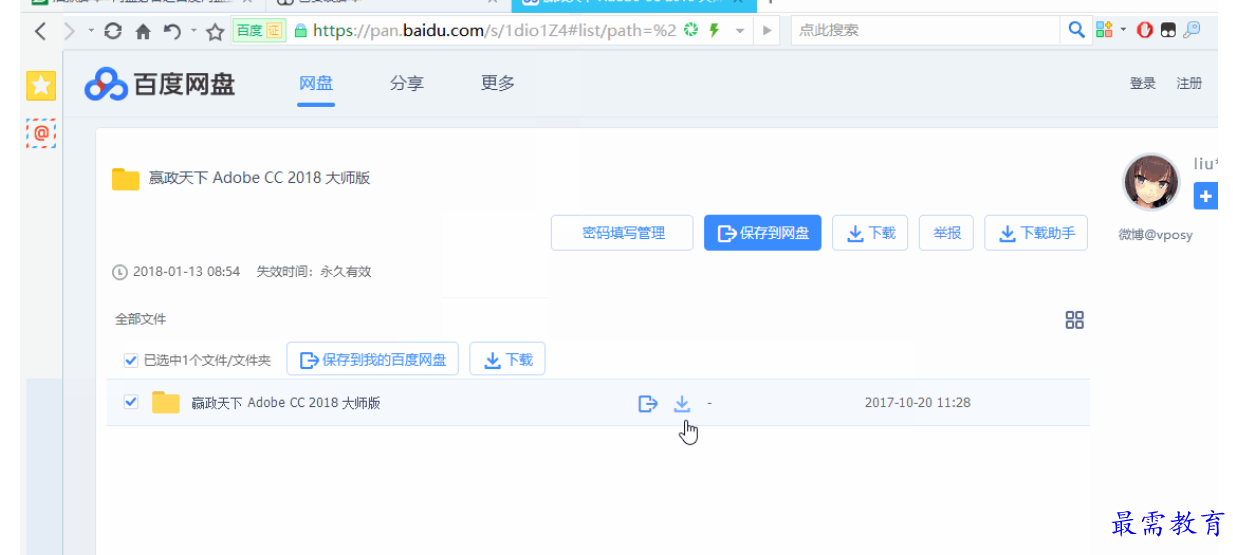Toggle the select-all checkbox 已选中1个文件
Screen dimensions: 1233x555
pos(131,360)
